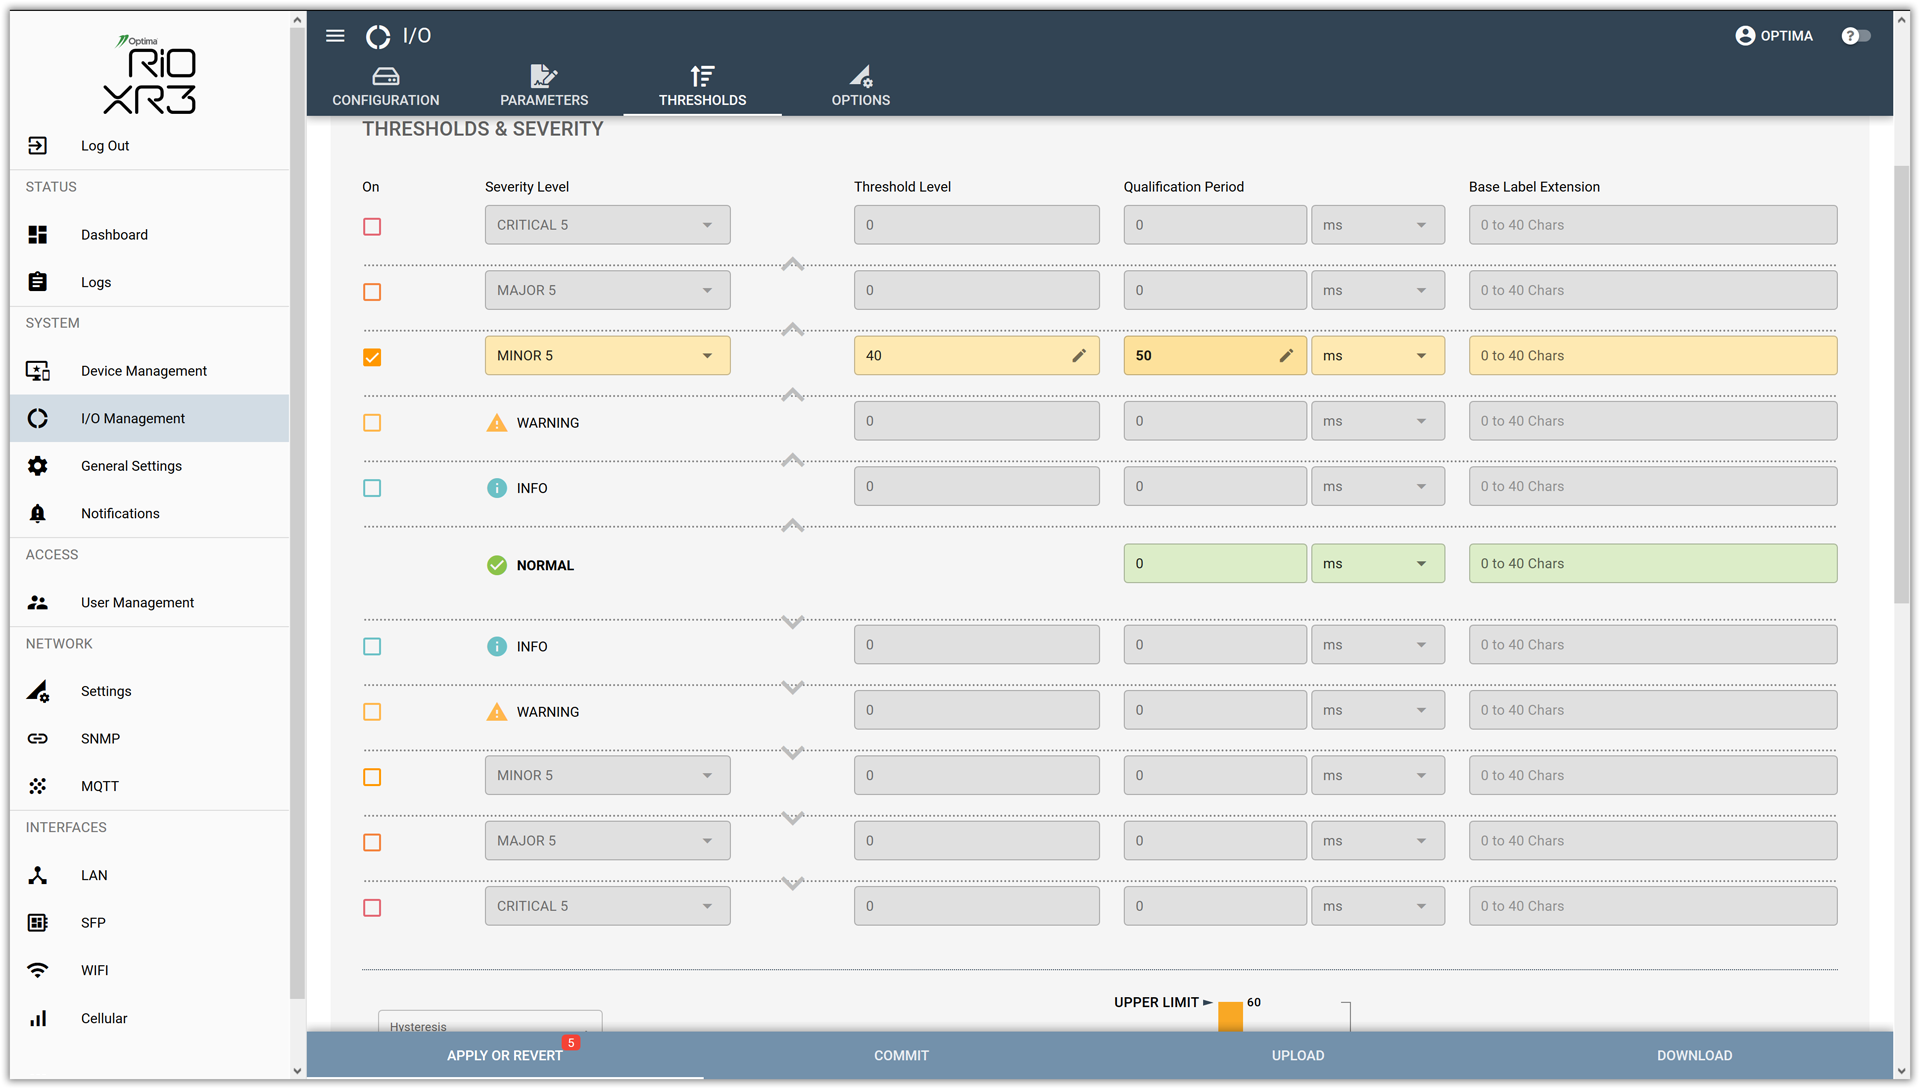Click the WIFI signal icon
The width and height of the screenshot is (1920, 1089).
click(38, 970)
